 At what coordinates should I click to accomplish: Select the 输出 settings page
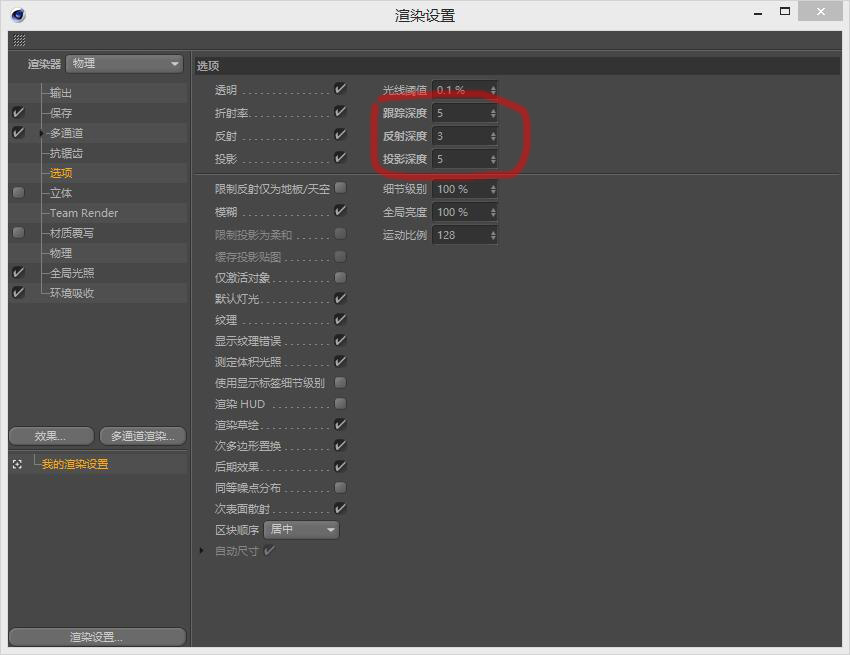click(61, 93)
